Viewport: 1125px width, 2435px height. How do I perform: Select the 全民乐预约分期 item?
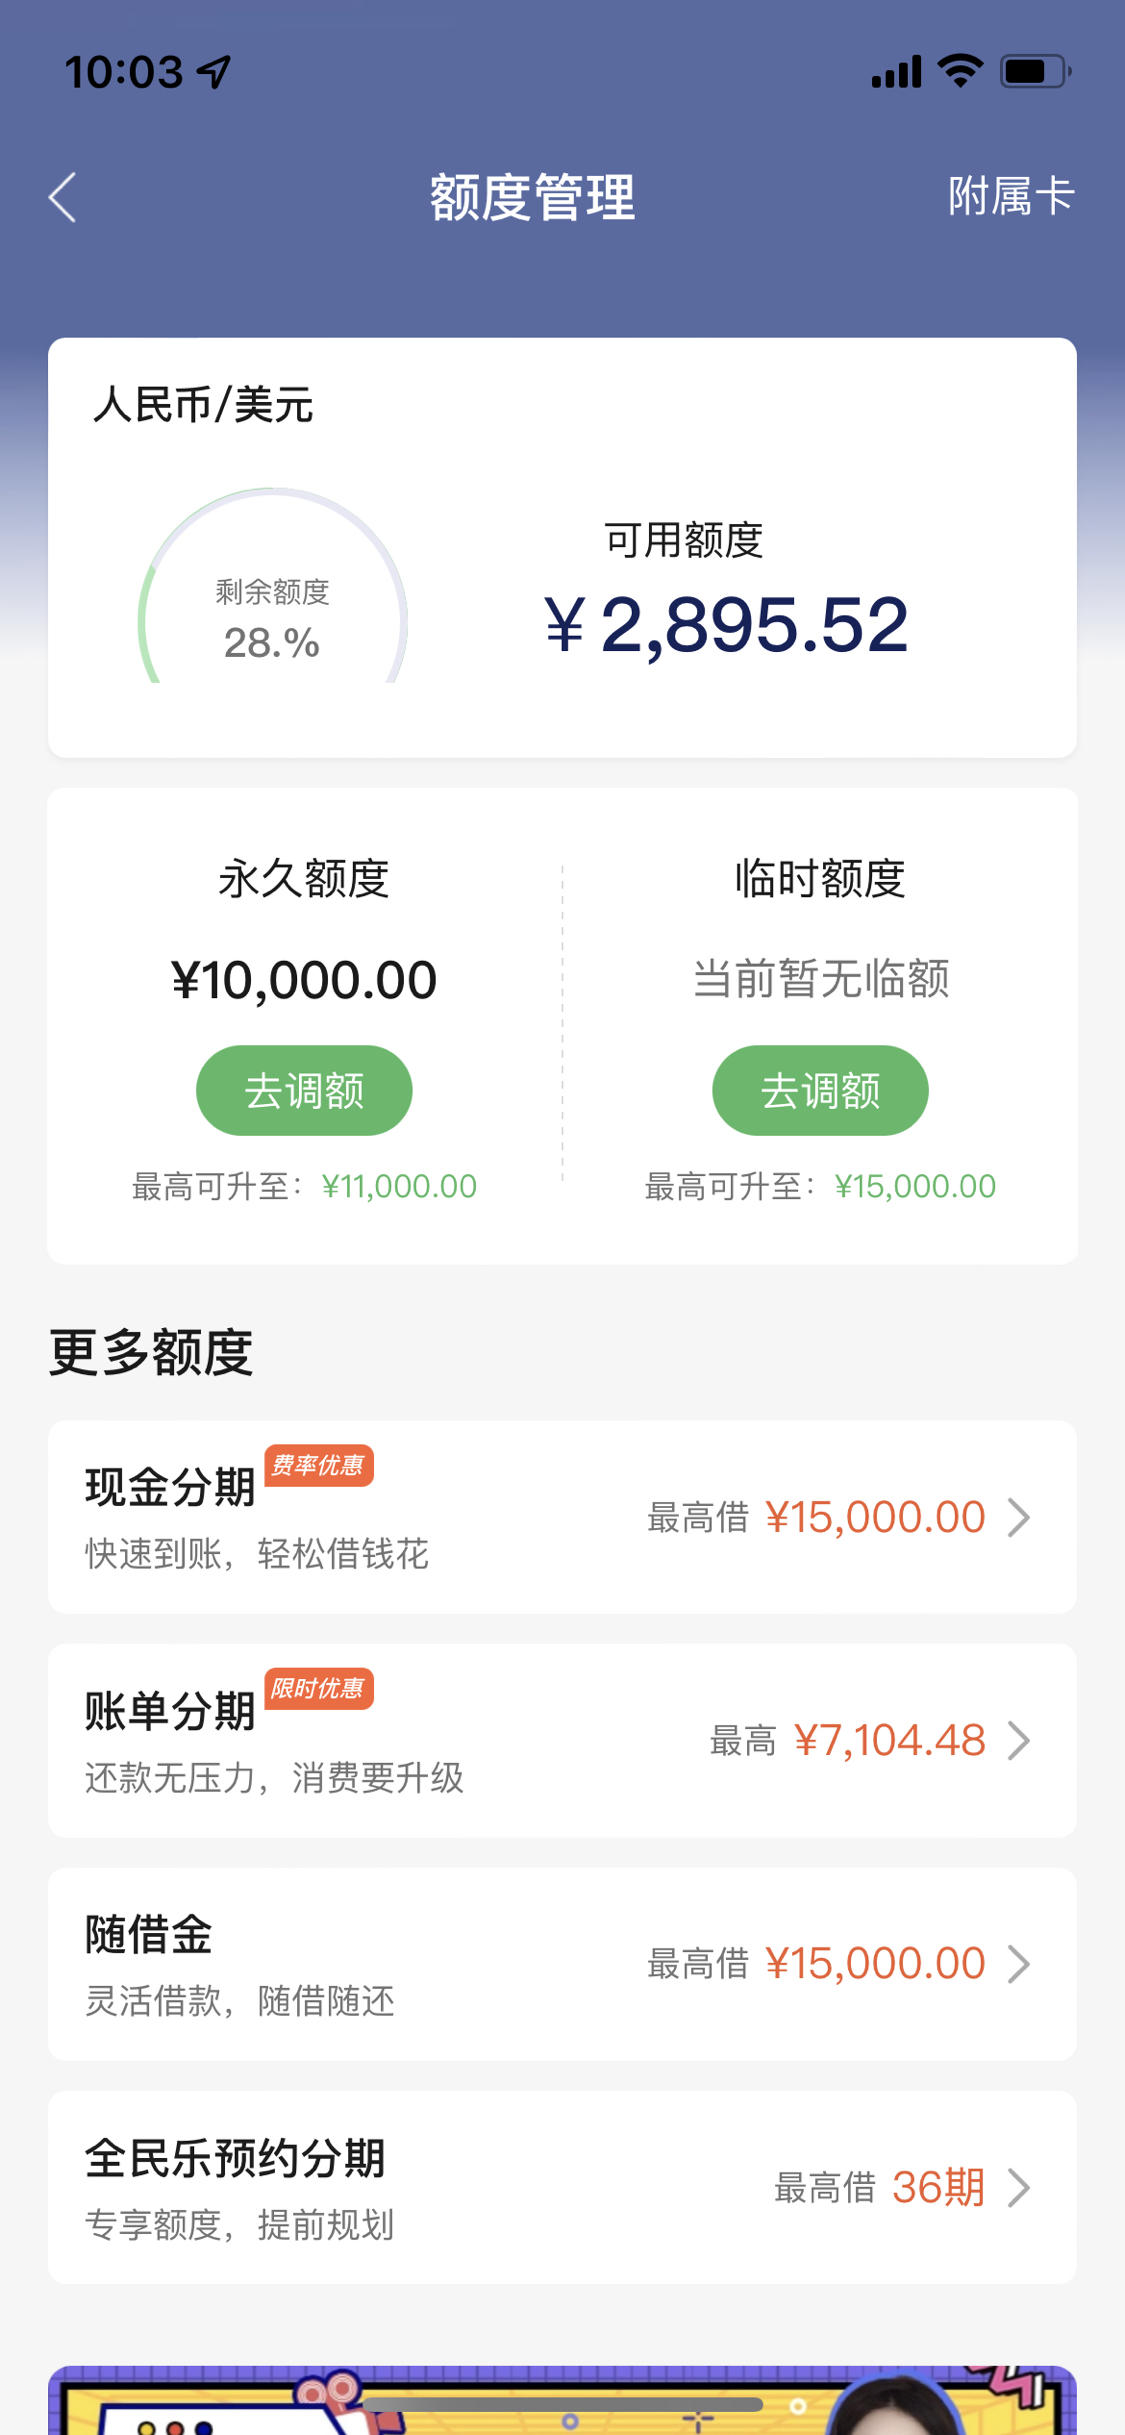click(562, 2187)
